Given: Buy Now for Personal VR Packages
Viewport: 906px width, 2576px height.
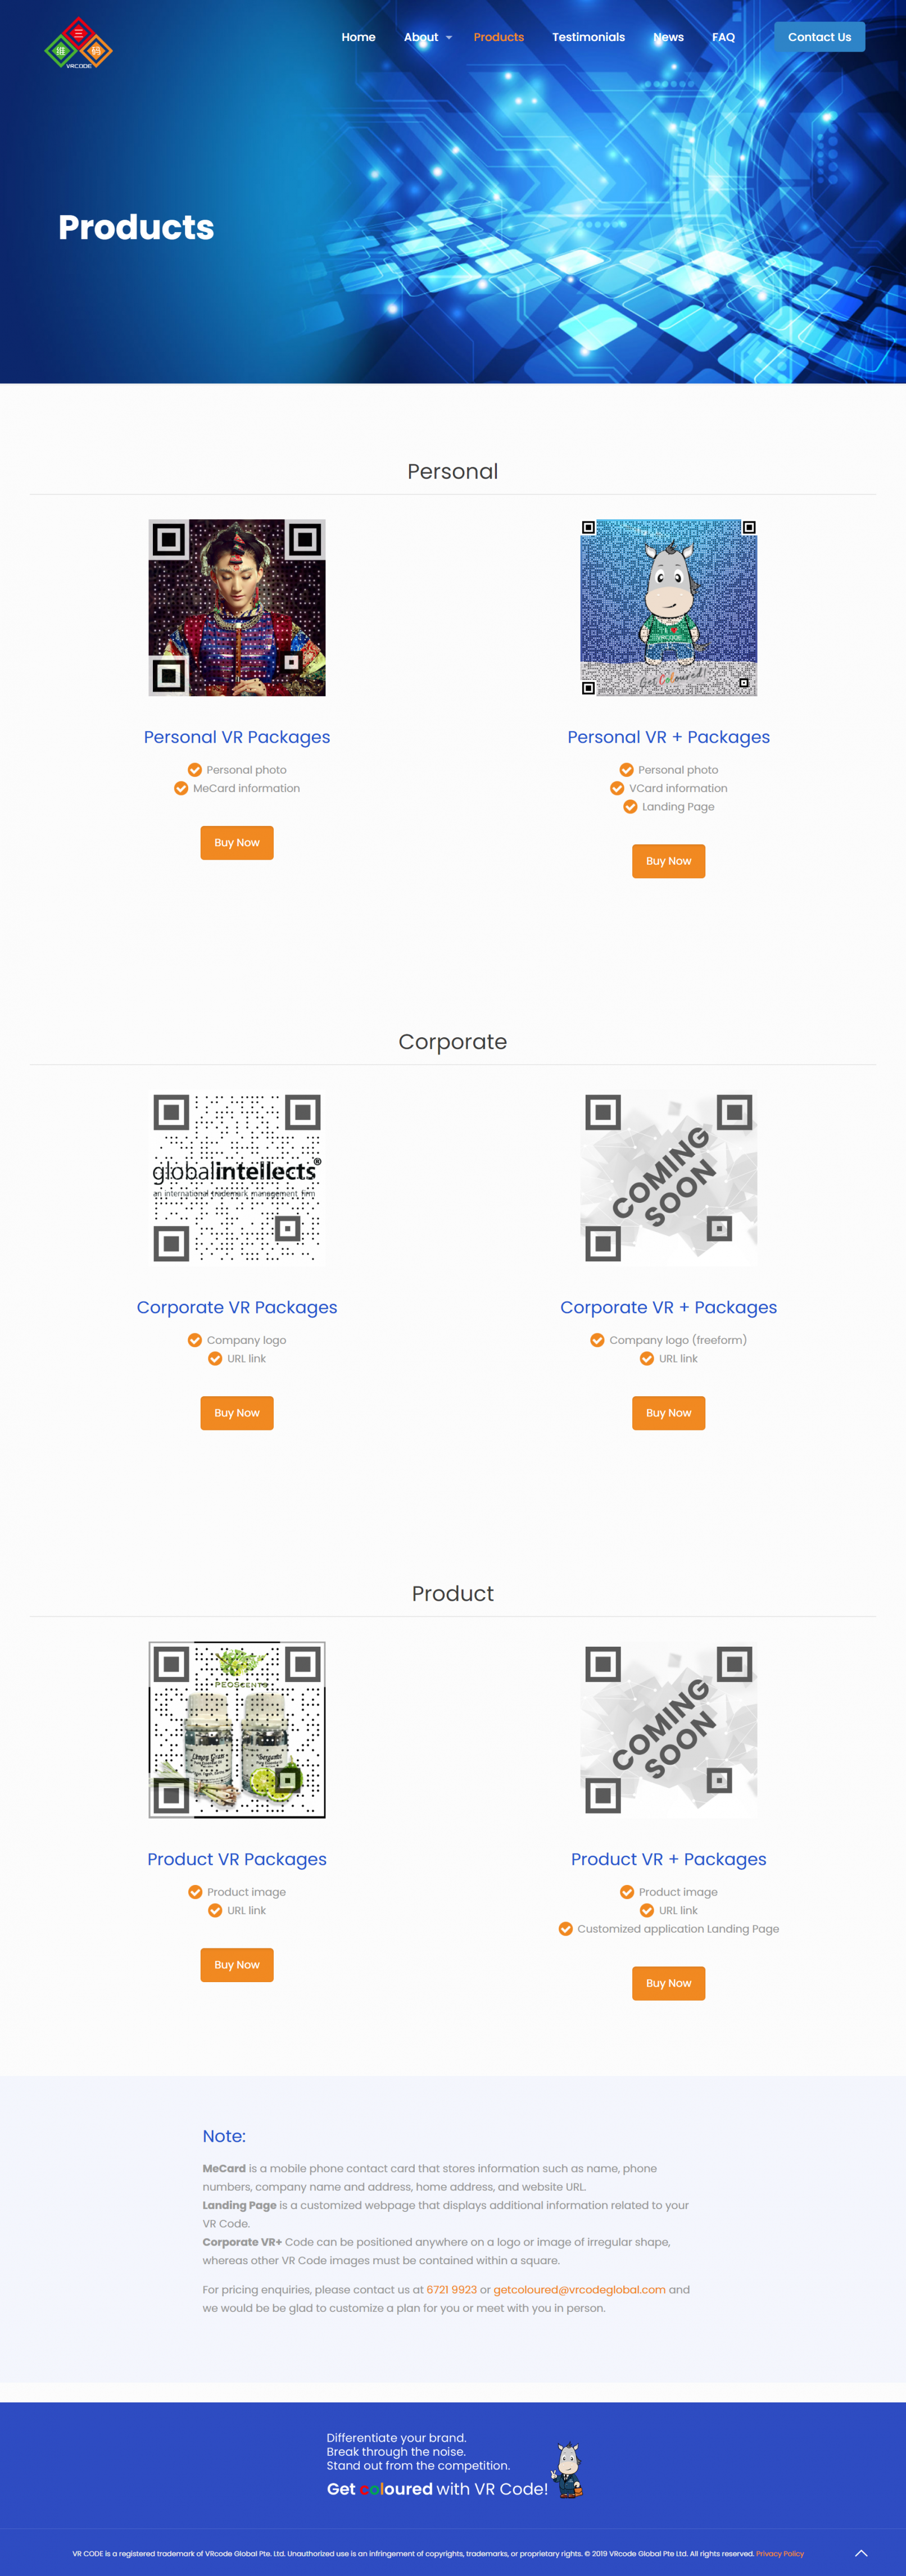Looking at the screenshot, I should [237, 843].
